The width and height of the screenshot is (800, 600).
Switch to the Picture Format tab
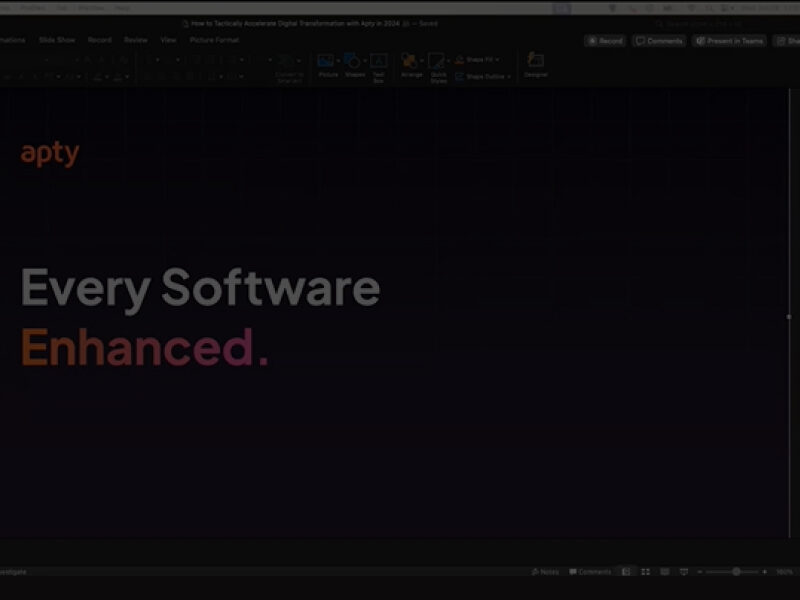[x=214, y=40]
